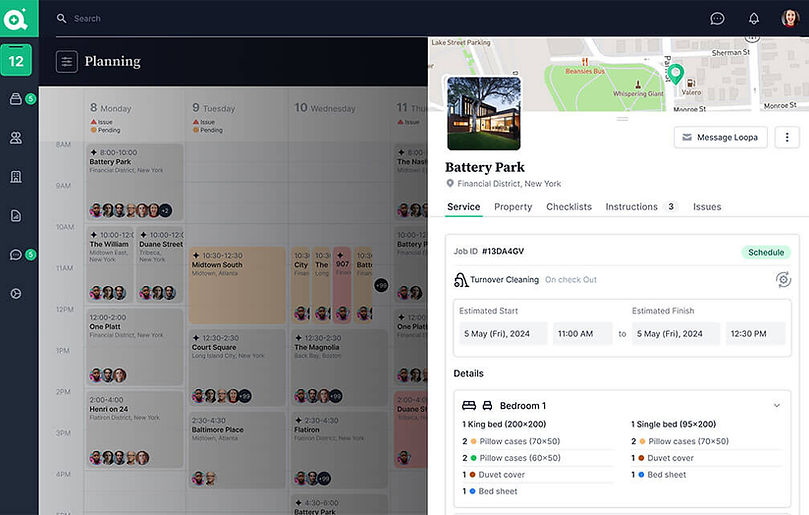Click the Instructions count badge 3

click(x=670, y=206)
